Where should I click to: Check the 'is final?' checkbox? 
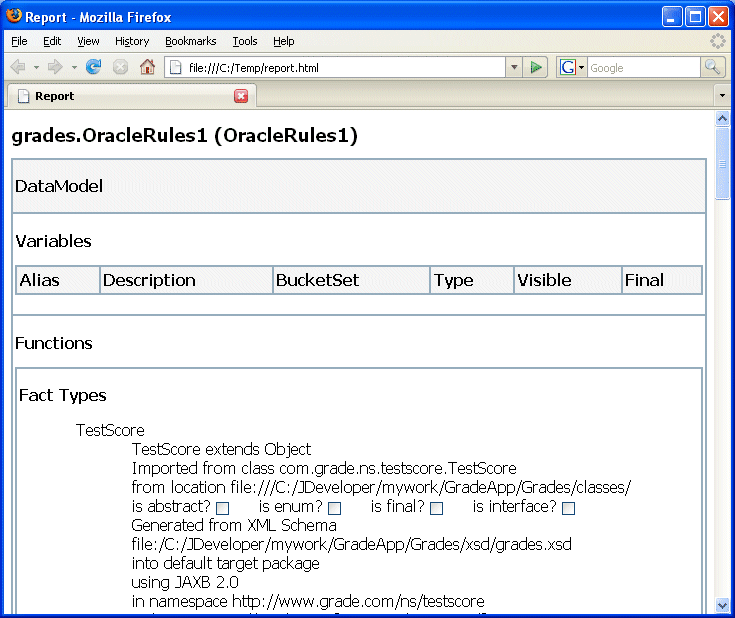click(x=436, y=508)
